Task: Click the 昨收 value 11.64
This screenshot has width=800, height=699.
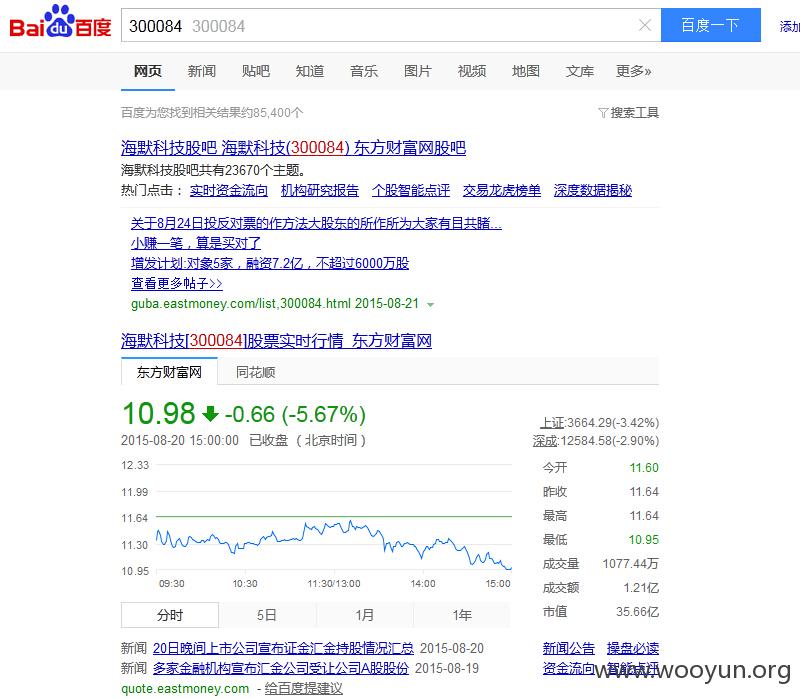Action: click(x=644, y=491)
